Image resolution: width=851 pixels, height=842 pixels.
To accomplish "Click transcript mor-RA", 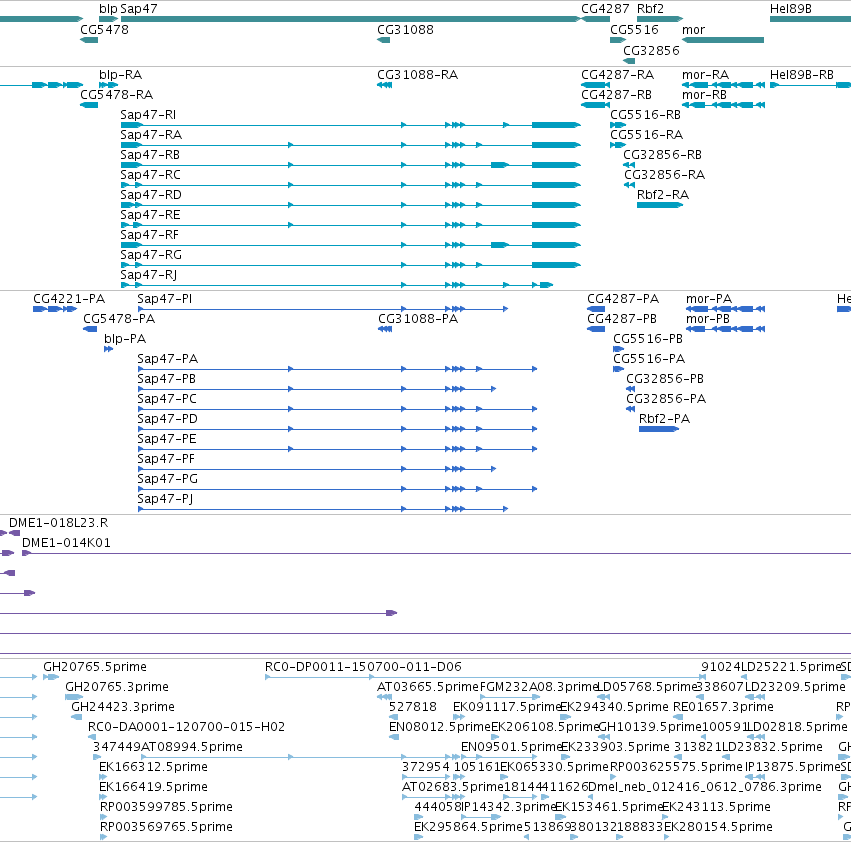I will (723, 85).
